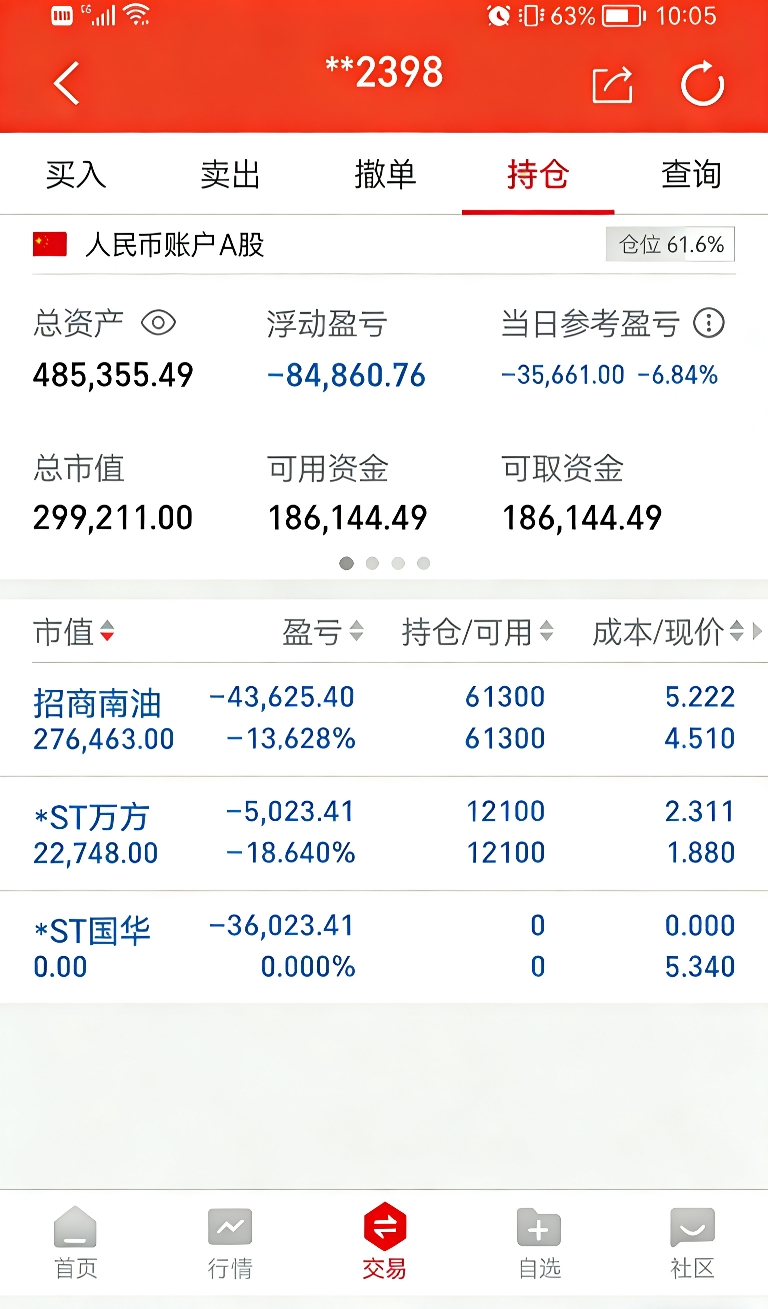The width and height of the screenshot is (768, 1309).
Task: Open the 行情 market chart icon
Action: pyautogui.click(x=230, y=1227)
